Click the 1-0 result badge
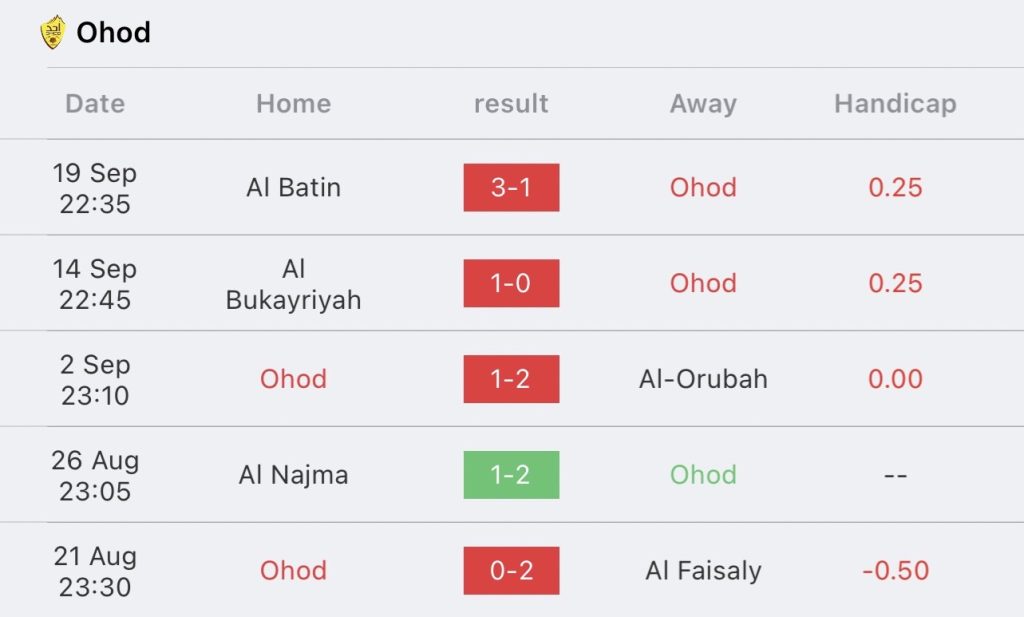The image size is (1024, 617). (x=511, y=283)
